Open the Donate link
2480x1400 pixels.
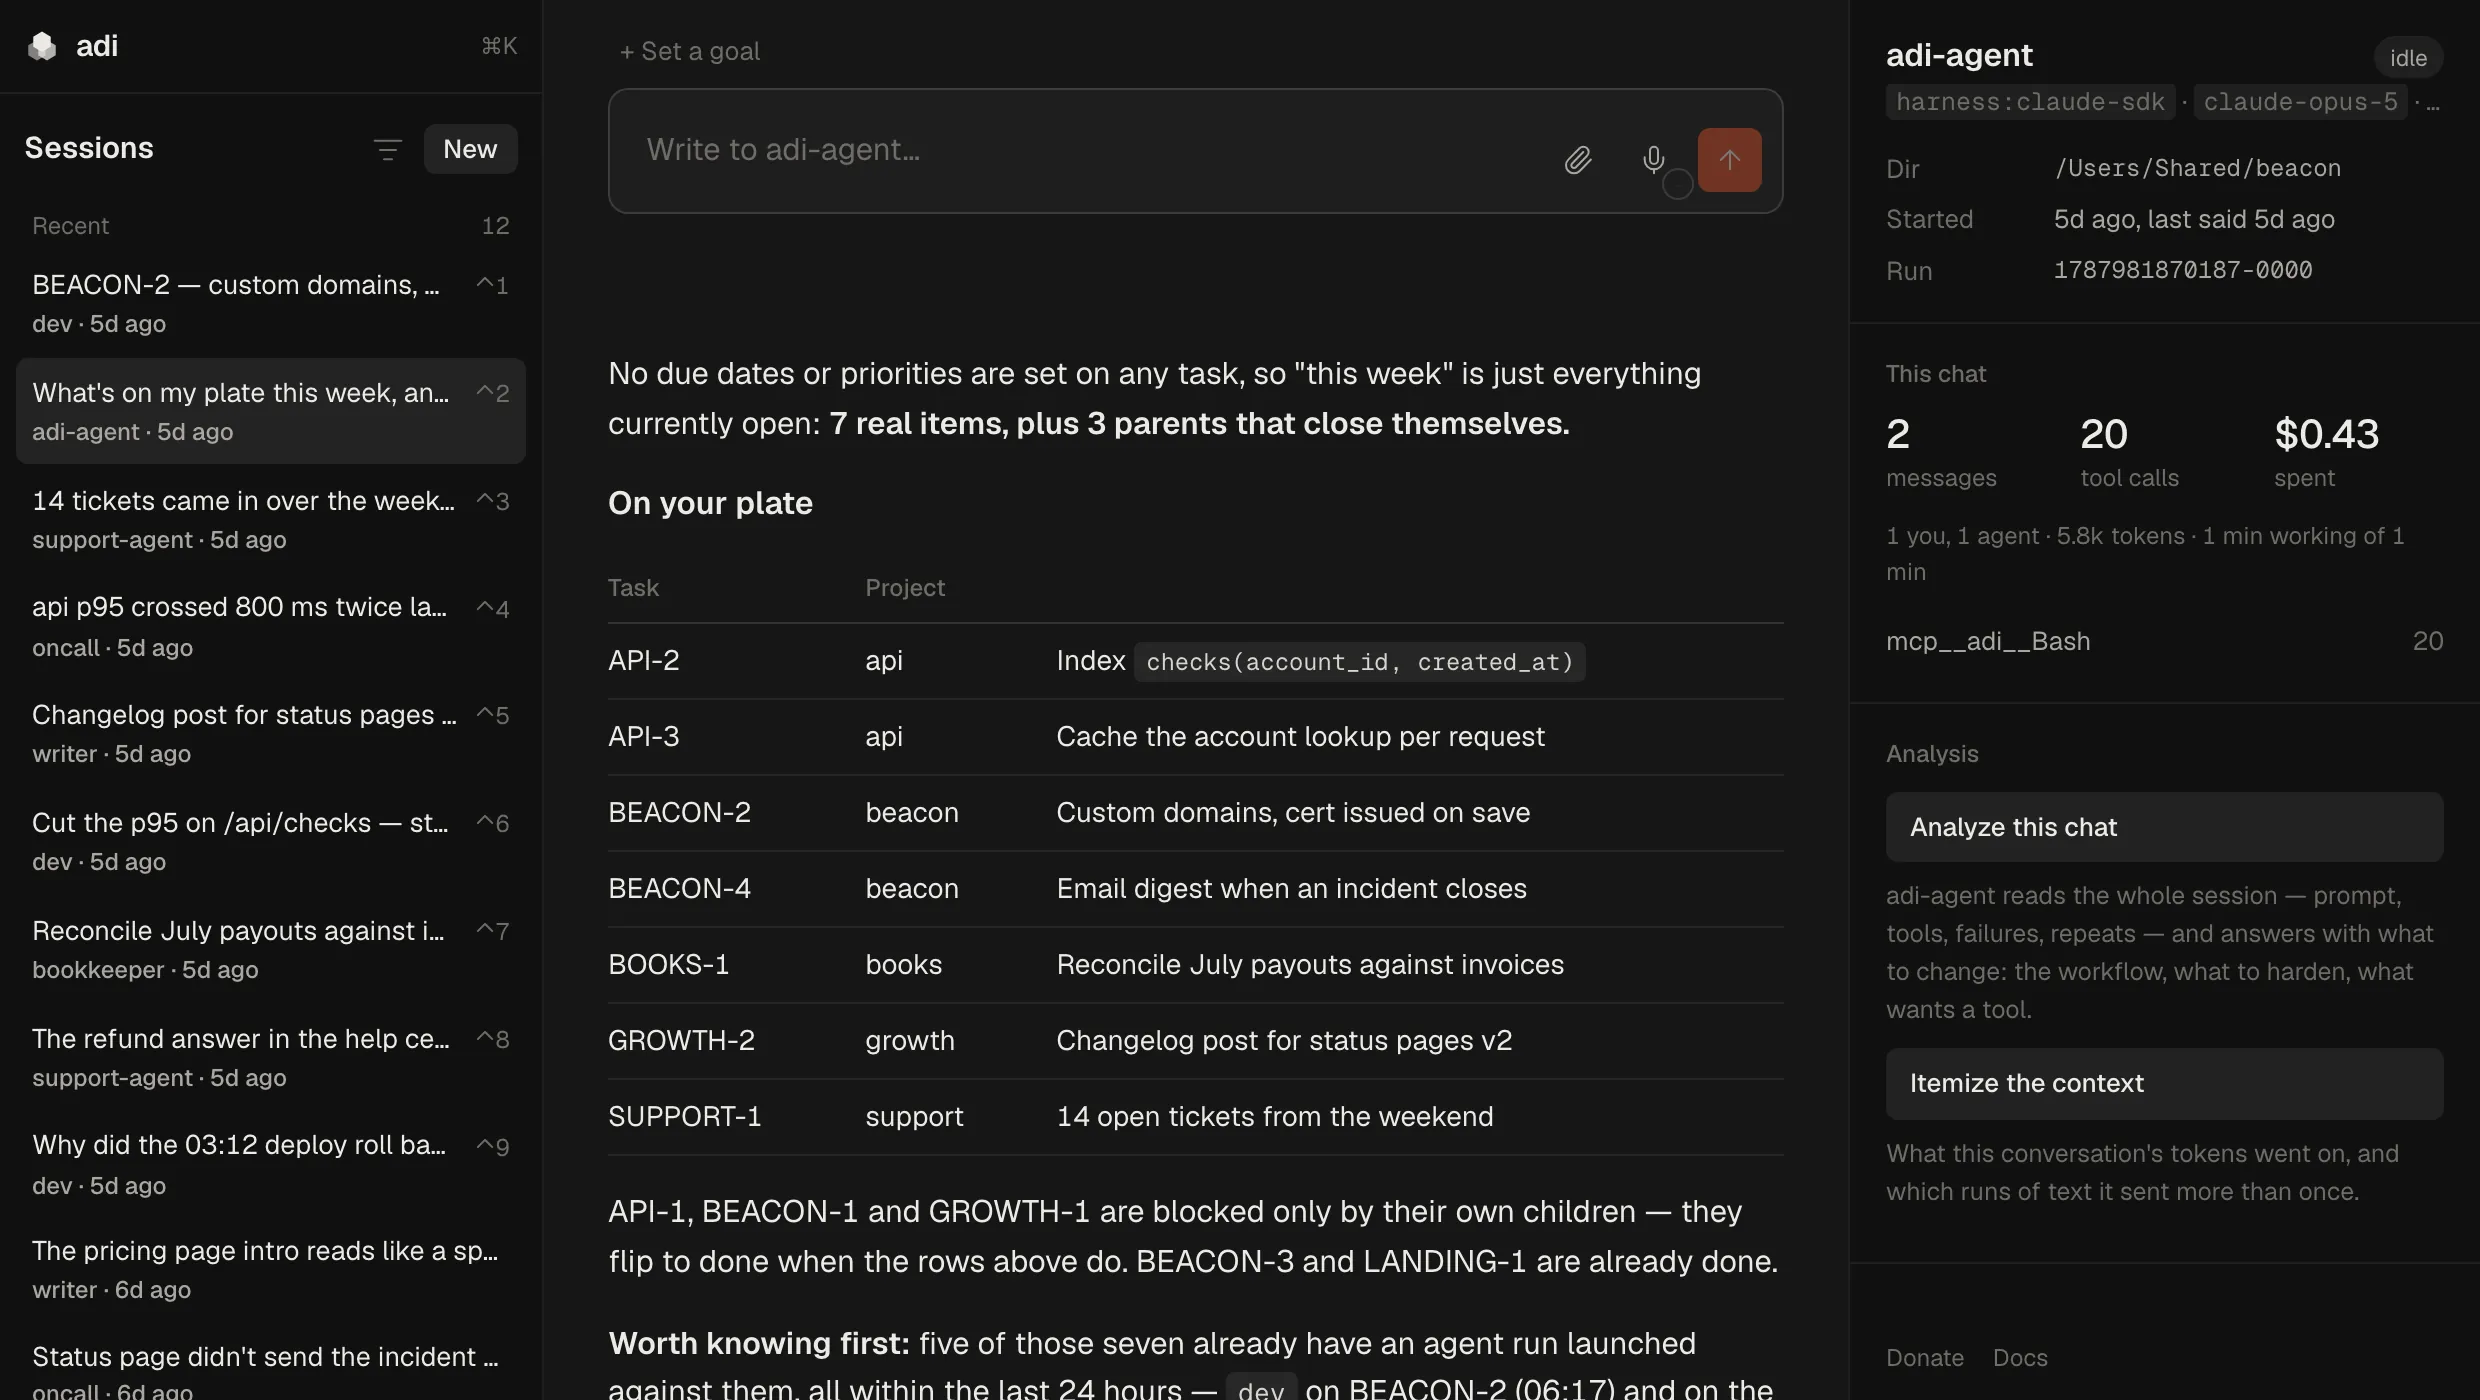click(1924, 1358)
